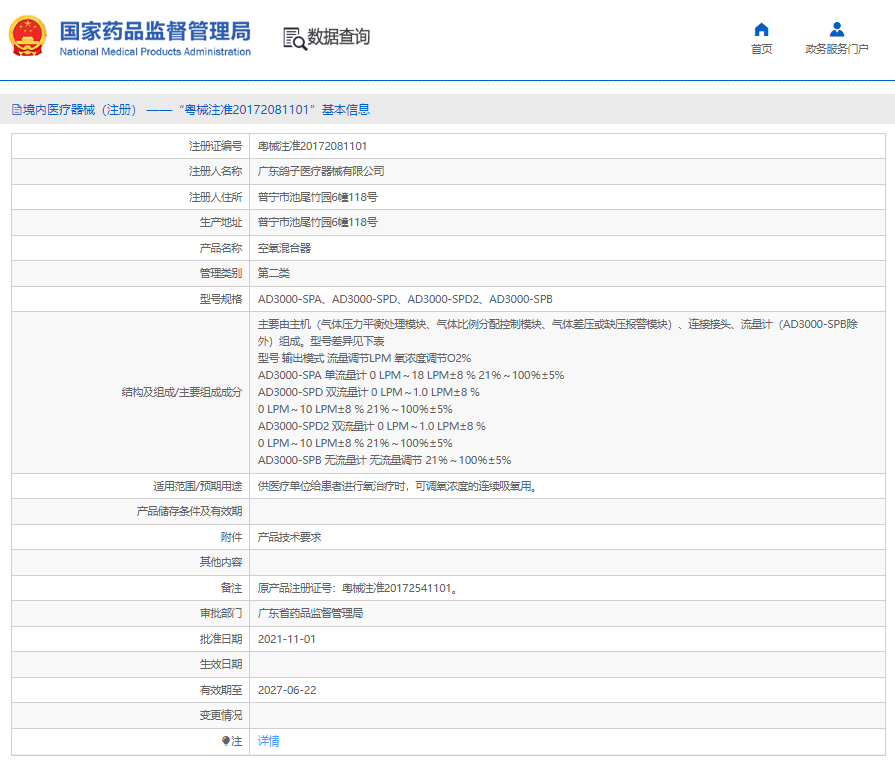Select registration number 粤械注准20172081101 value

coord(312,146)
